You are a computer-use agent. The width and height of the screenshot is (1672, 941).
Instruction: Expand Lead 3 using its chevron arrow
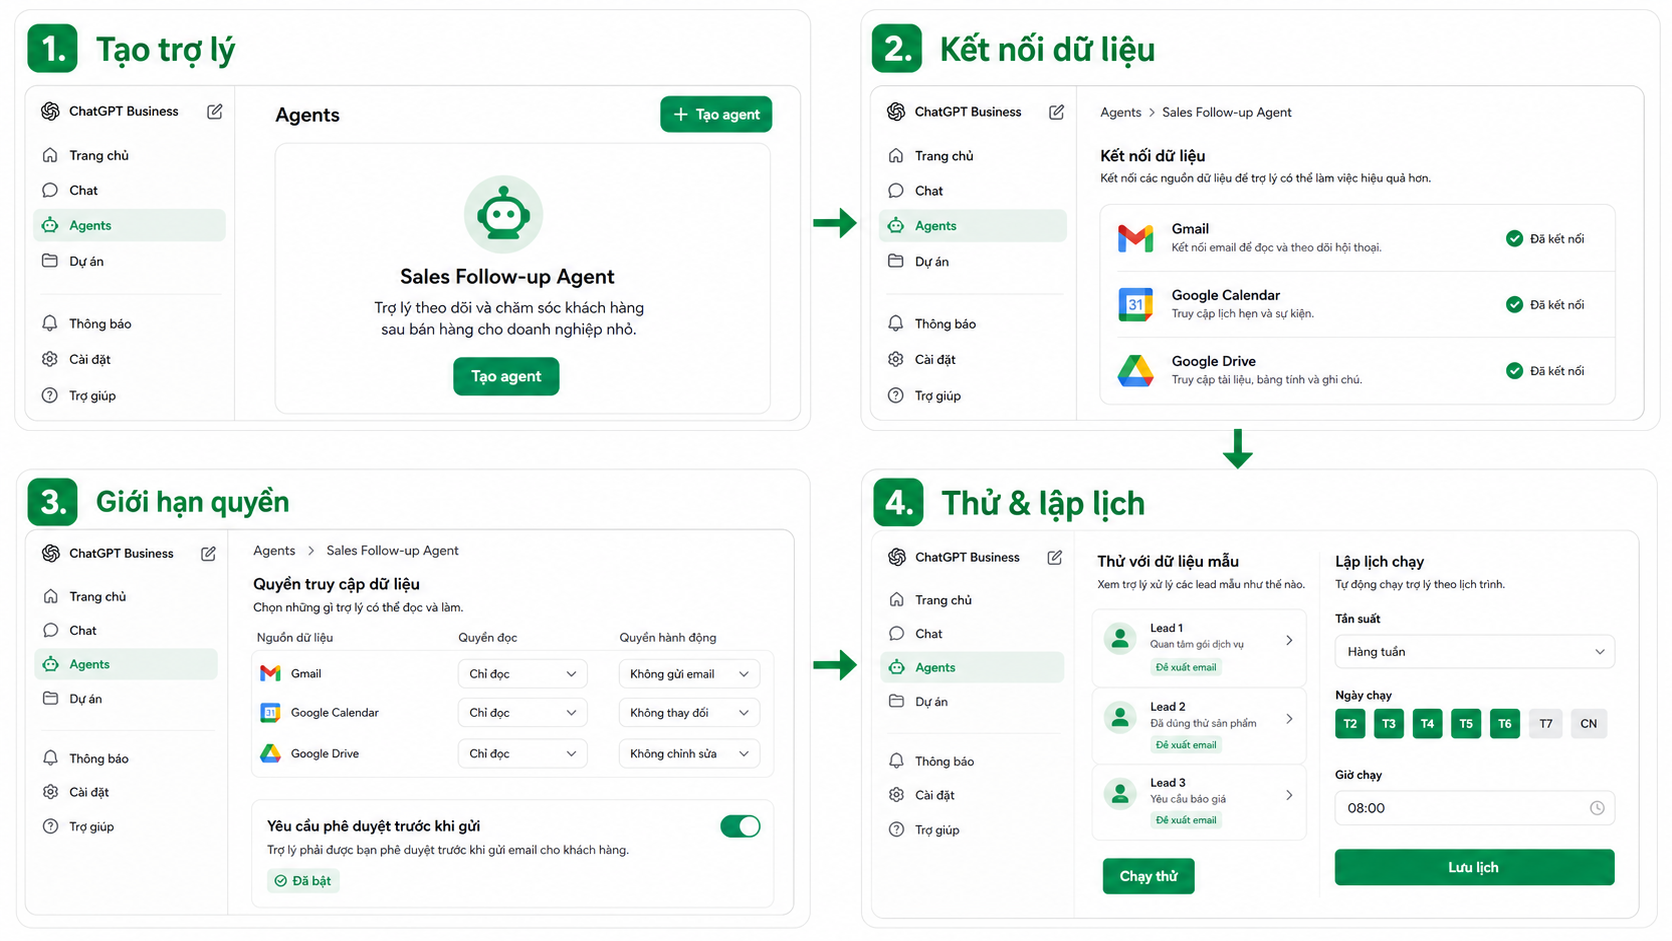click(1289, 795)
